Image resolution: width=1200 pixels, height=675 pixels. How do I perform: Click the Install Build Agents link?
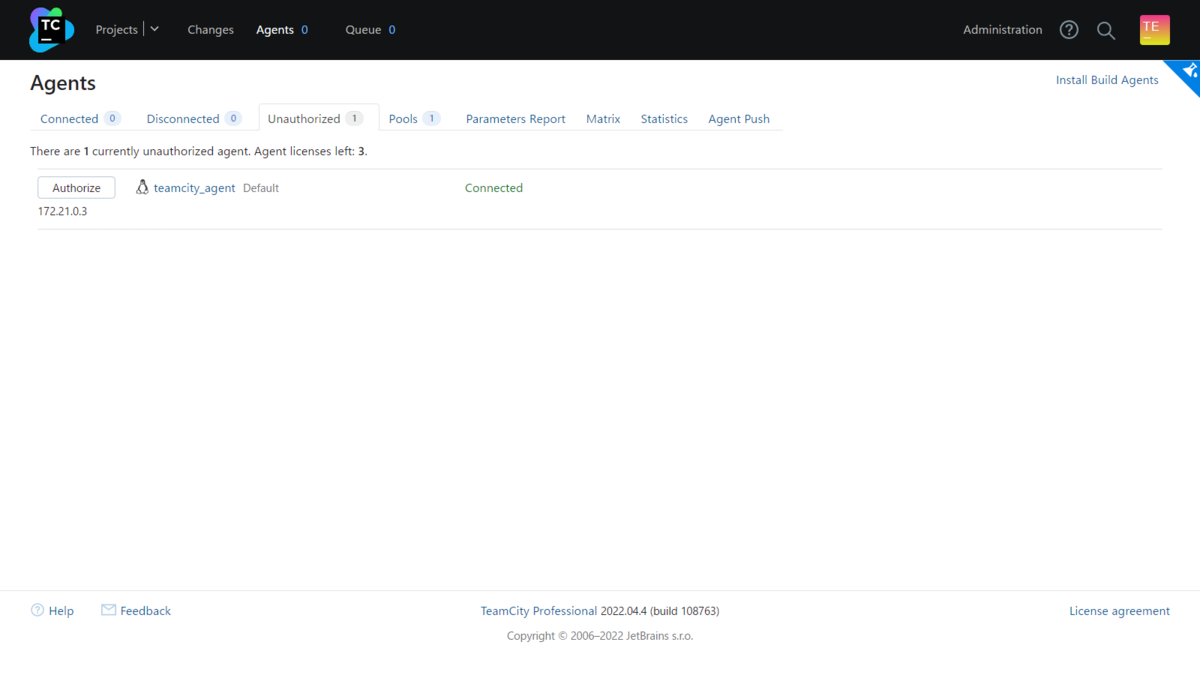[1107, 80]
